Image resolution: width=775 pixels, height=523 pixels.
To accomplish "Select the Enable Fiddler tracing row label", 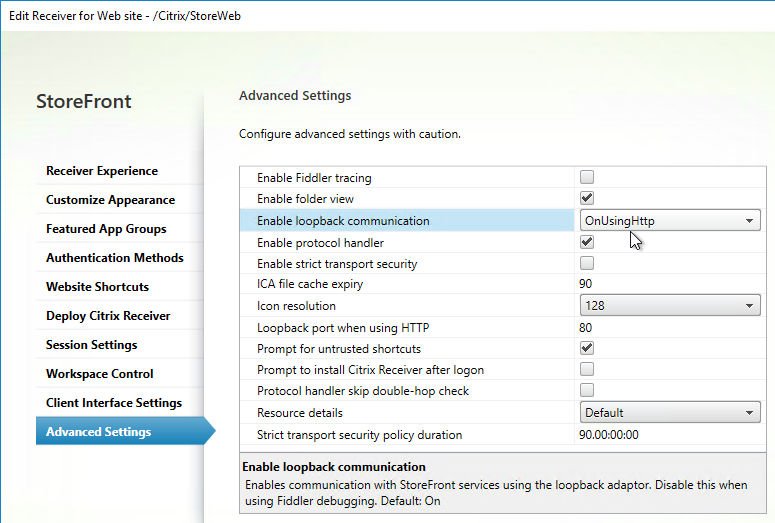I will click(x=314, y=178).
